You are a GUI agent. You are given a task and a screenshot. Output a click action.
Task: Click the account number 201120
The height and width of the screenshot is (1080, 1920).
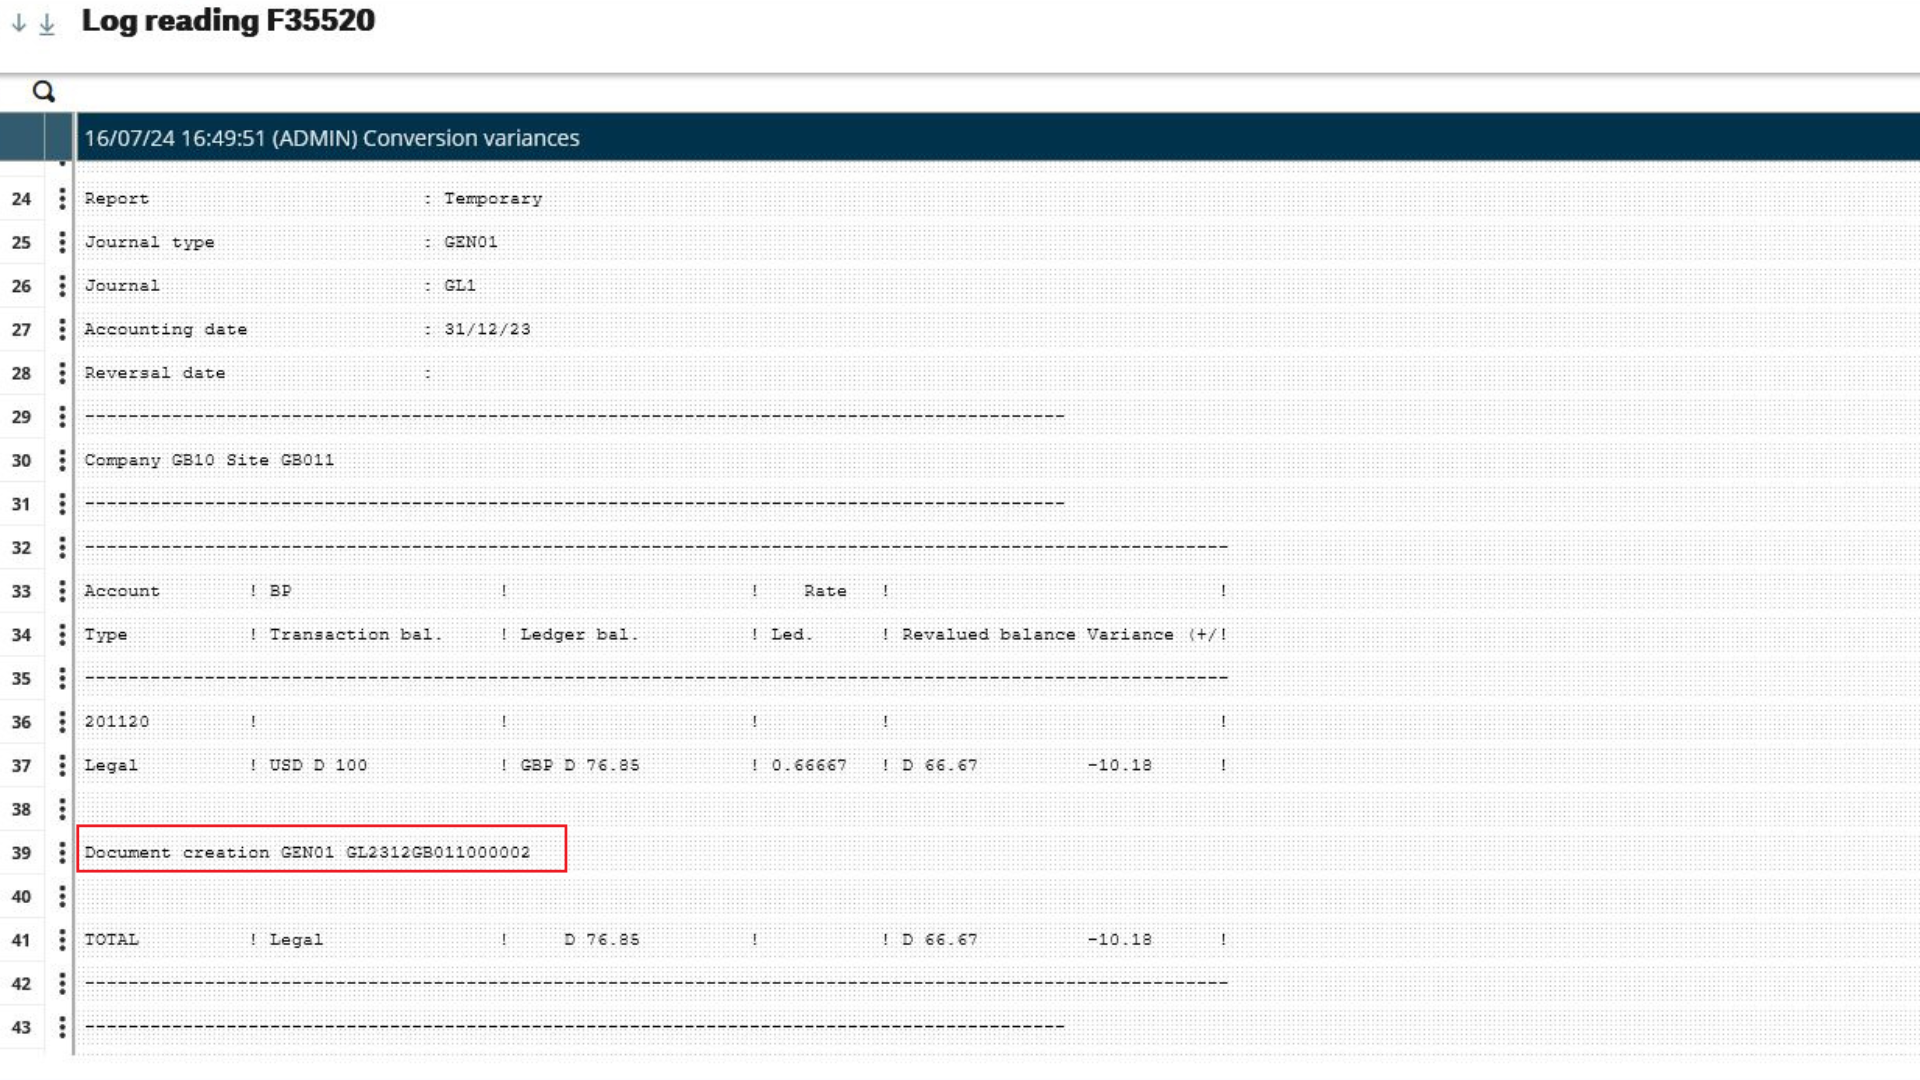coord(116,722)
